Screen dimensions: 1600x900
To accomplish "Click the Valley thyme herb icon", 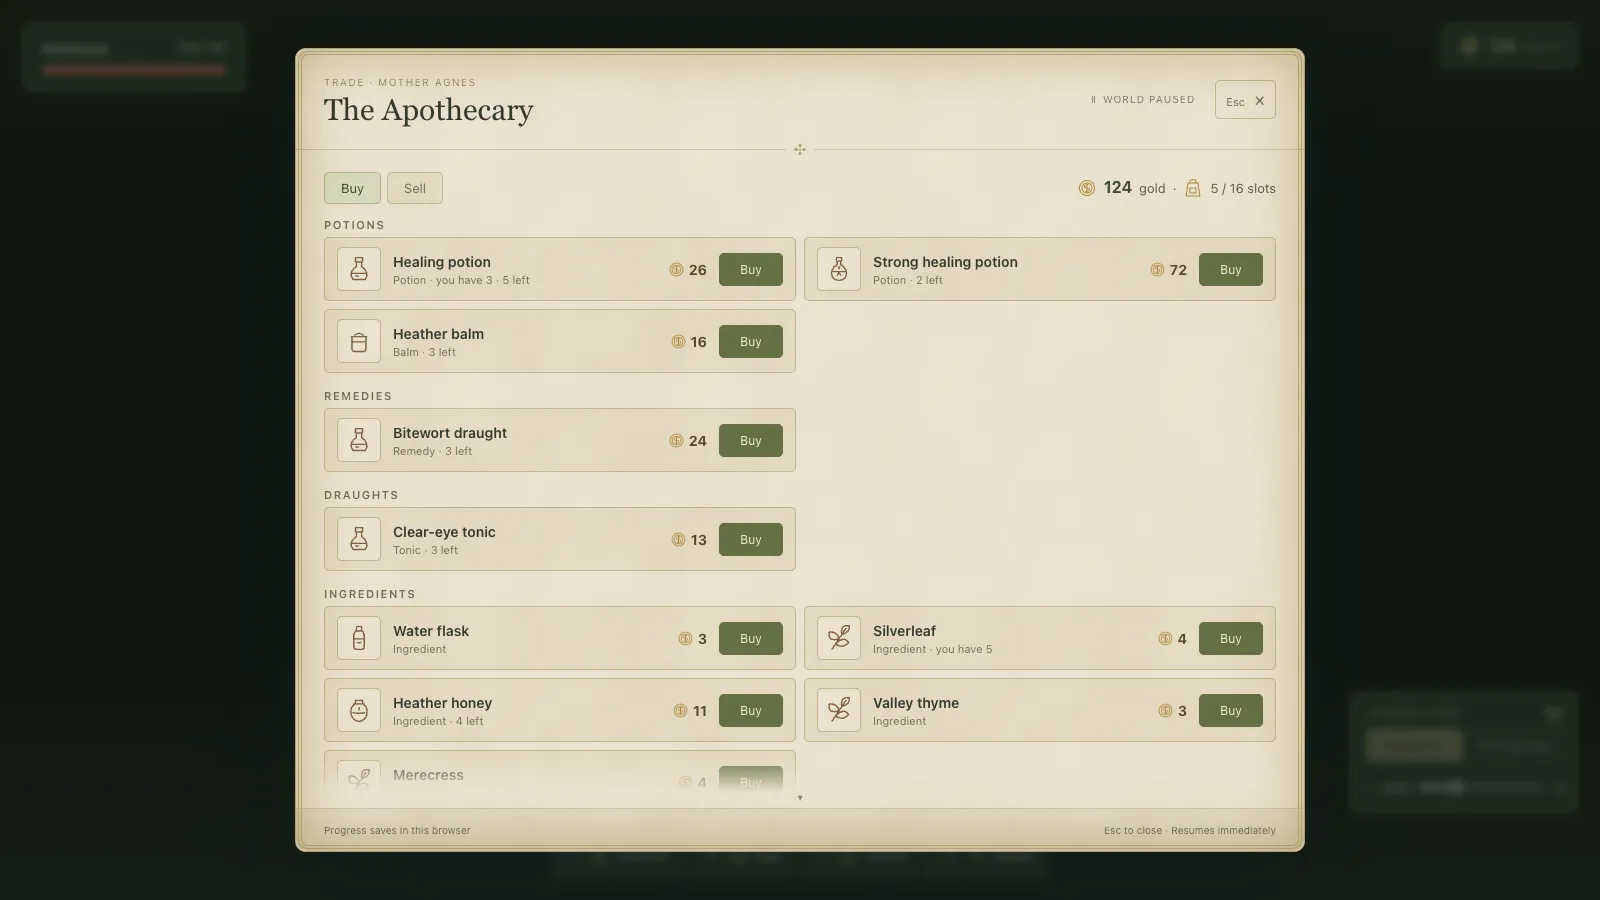I will (839, 710).
